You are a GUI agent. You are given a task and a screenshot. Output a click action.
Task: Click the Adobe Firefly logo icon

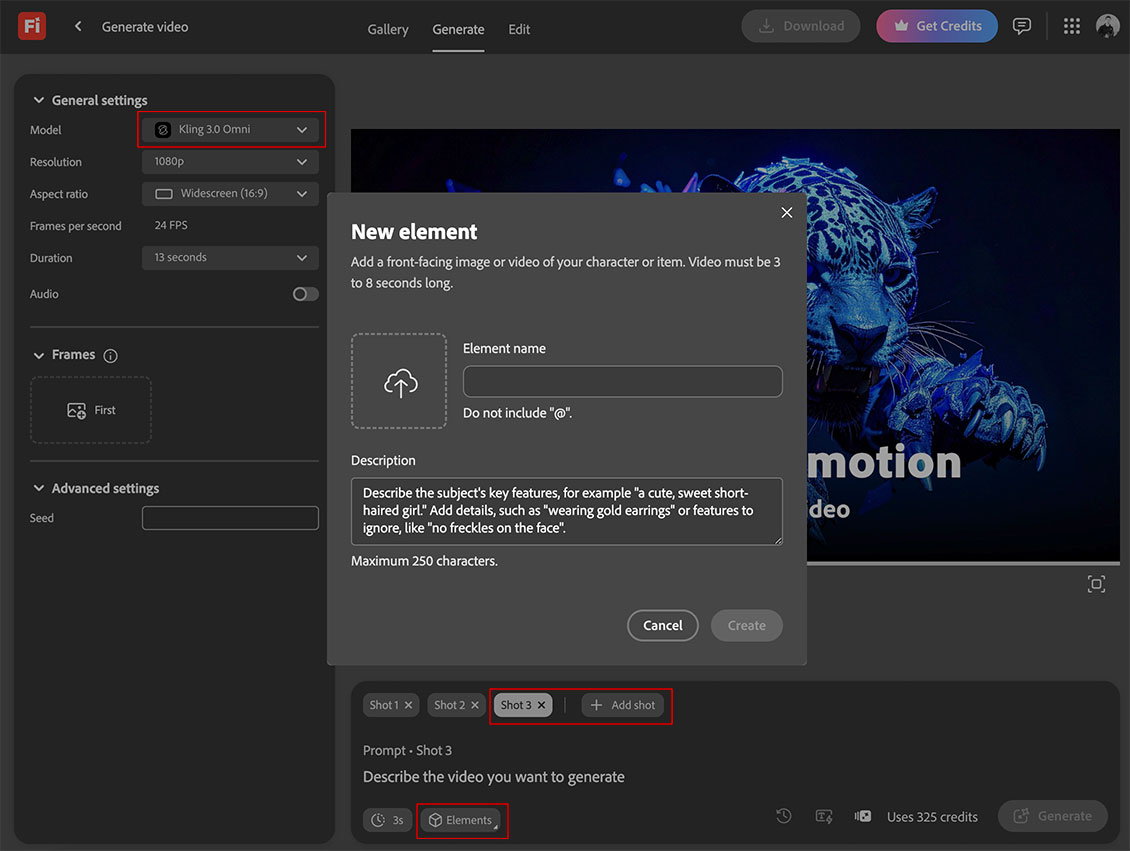click(31, 26)
